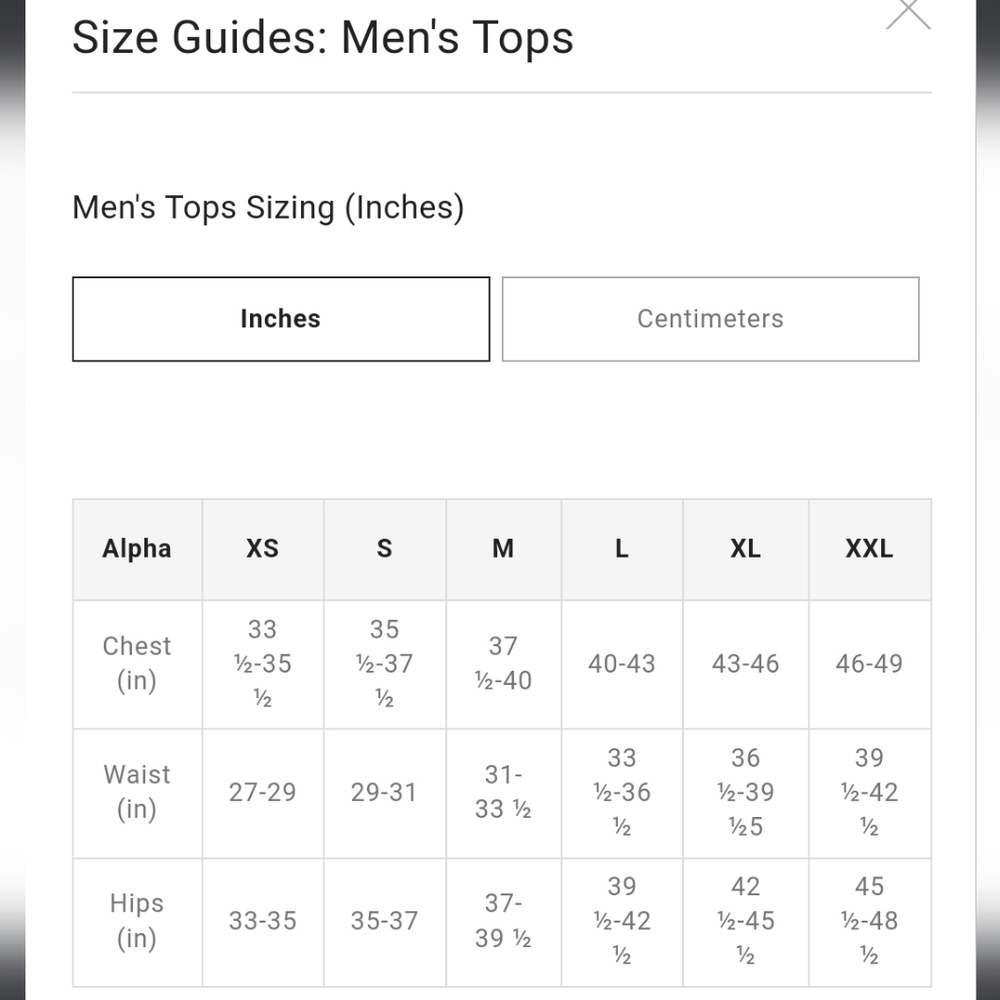Screen dimensions: 1000x1000
Task: Select the S size column header
Action: click(x=385, y=549)
